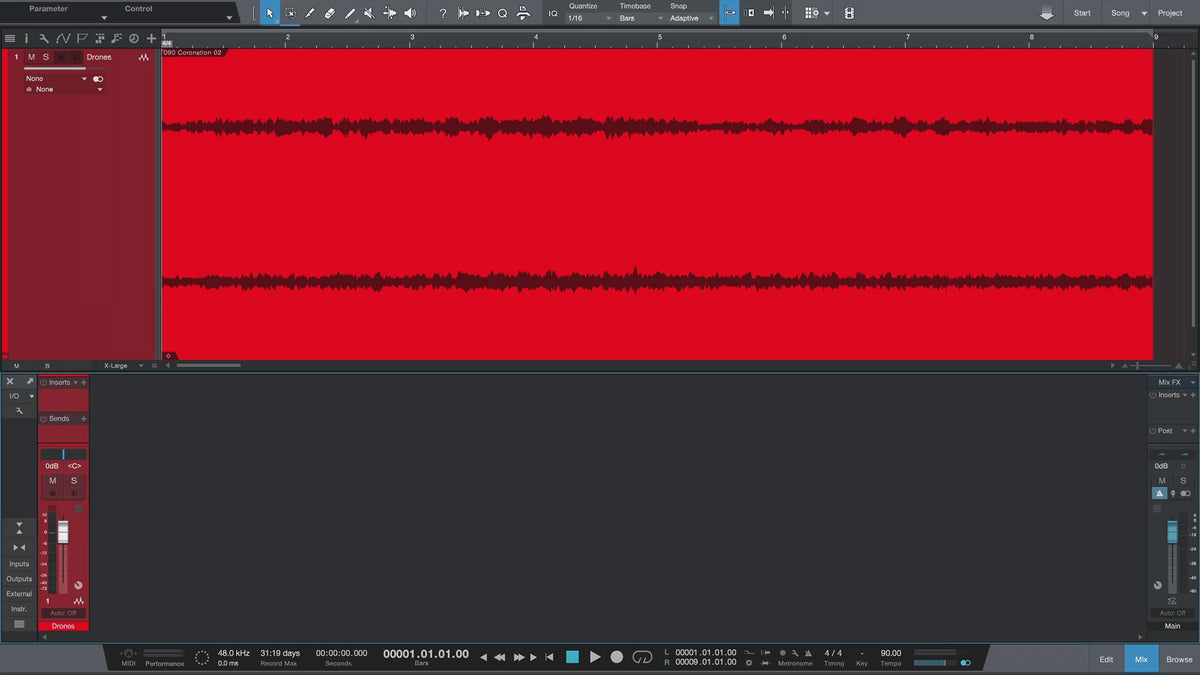Mute the Drones track in track list

[x=31, y=57]
